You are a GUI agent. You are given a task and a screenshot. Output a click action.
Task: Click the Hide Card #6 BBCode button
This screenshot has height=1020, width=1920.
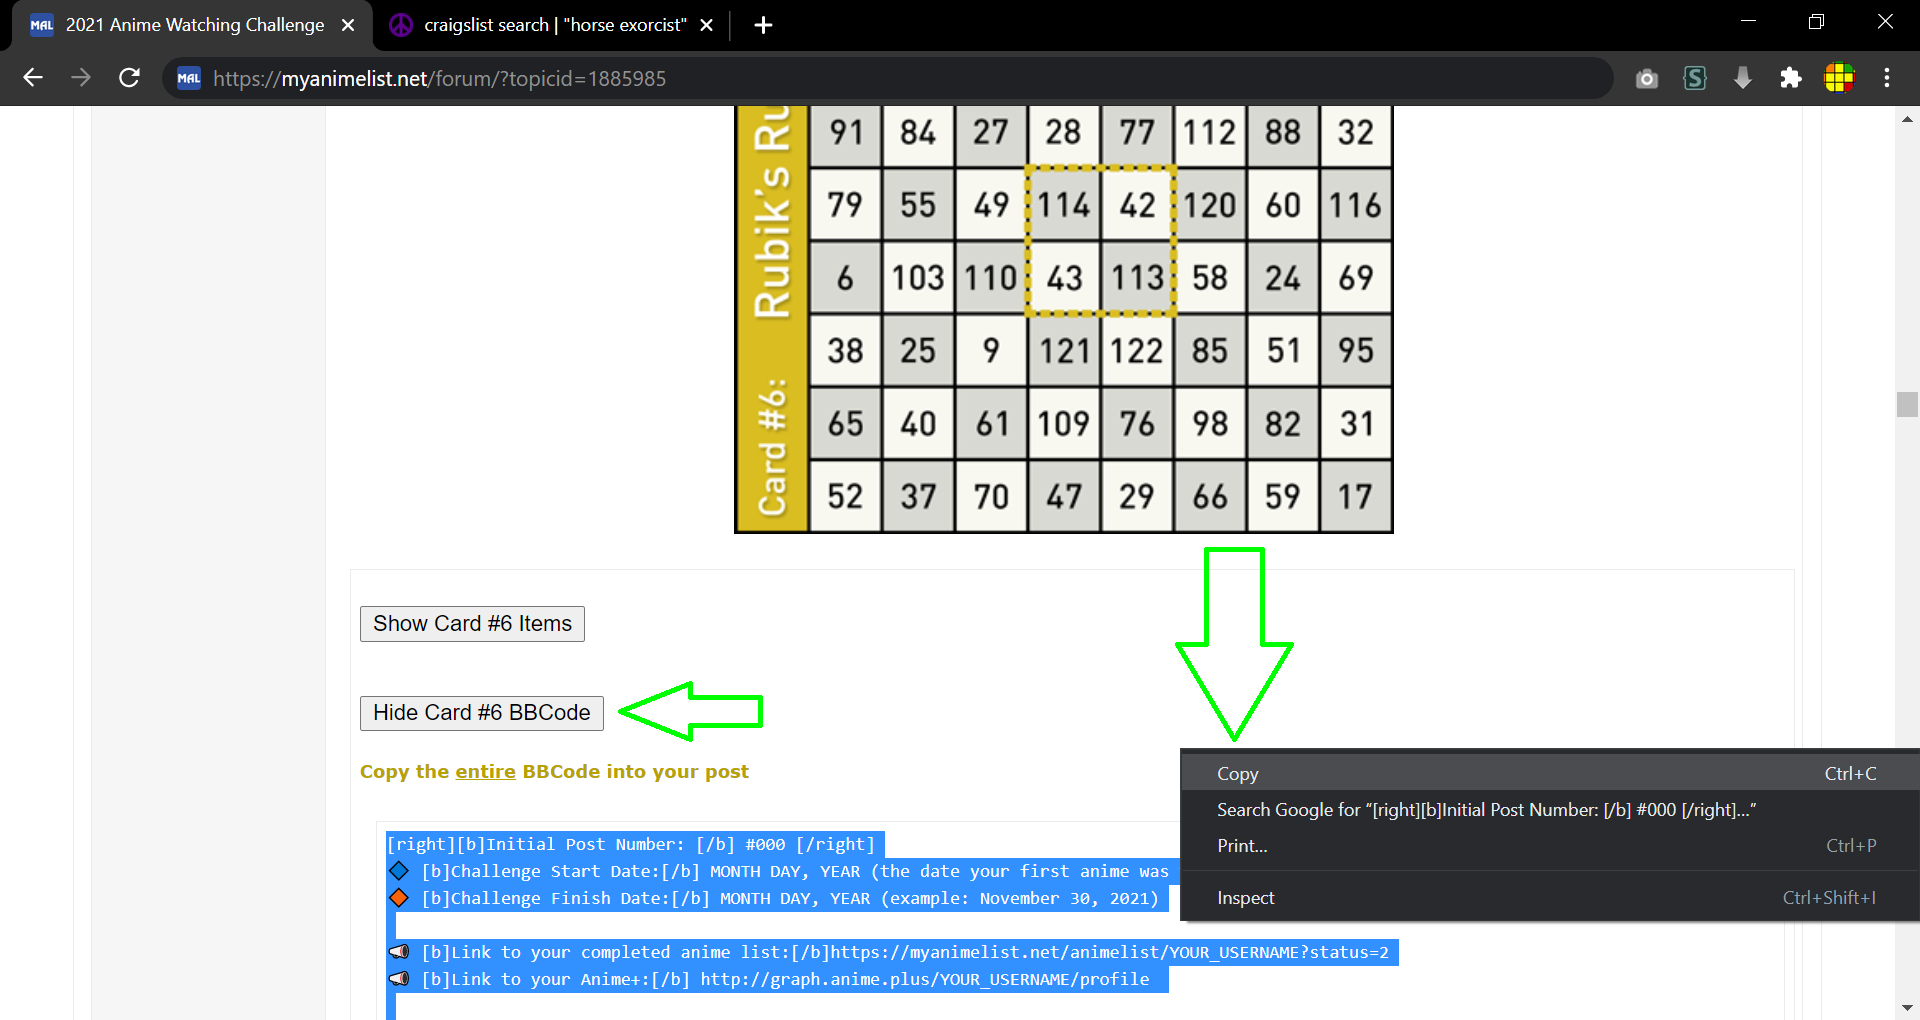[x=482, y=713]
